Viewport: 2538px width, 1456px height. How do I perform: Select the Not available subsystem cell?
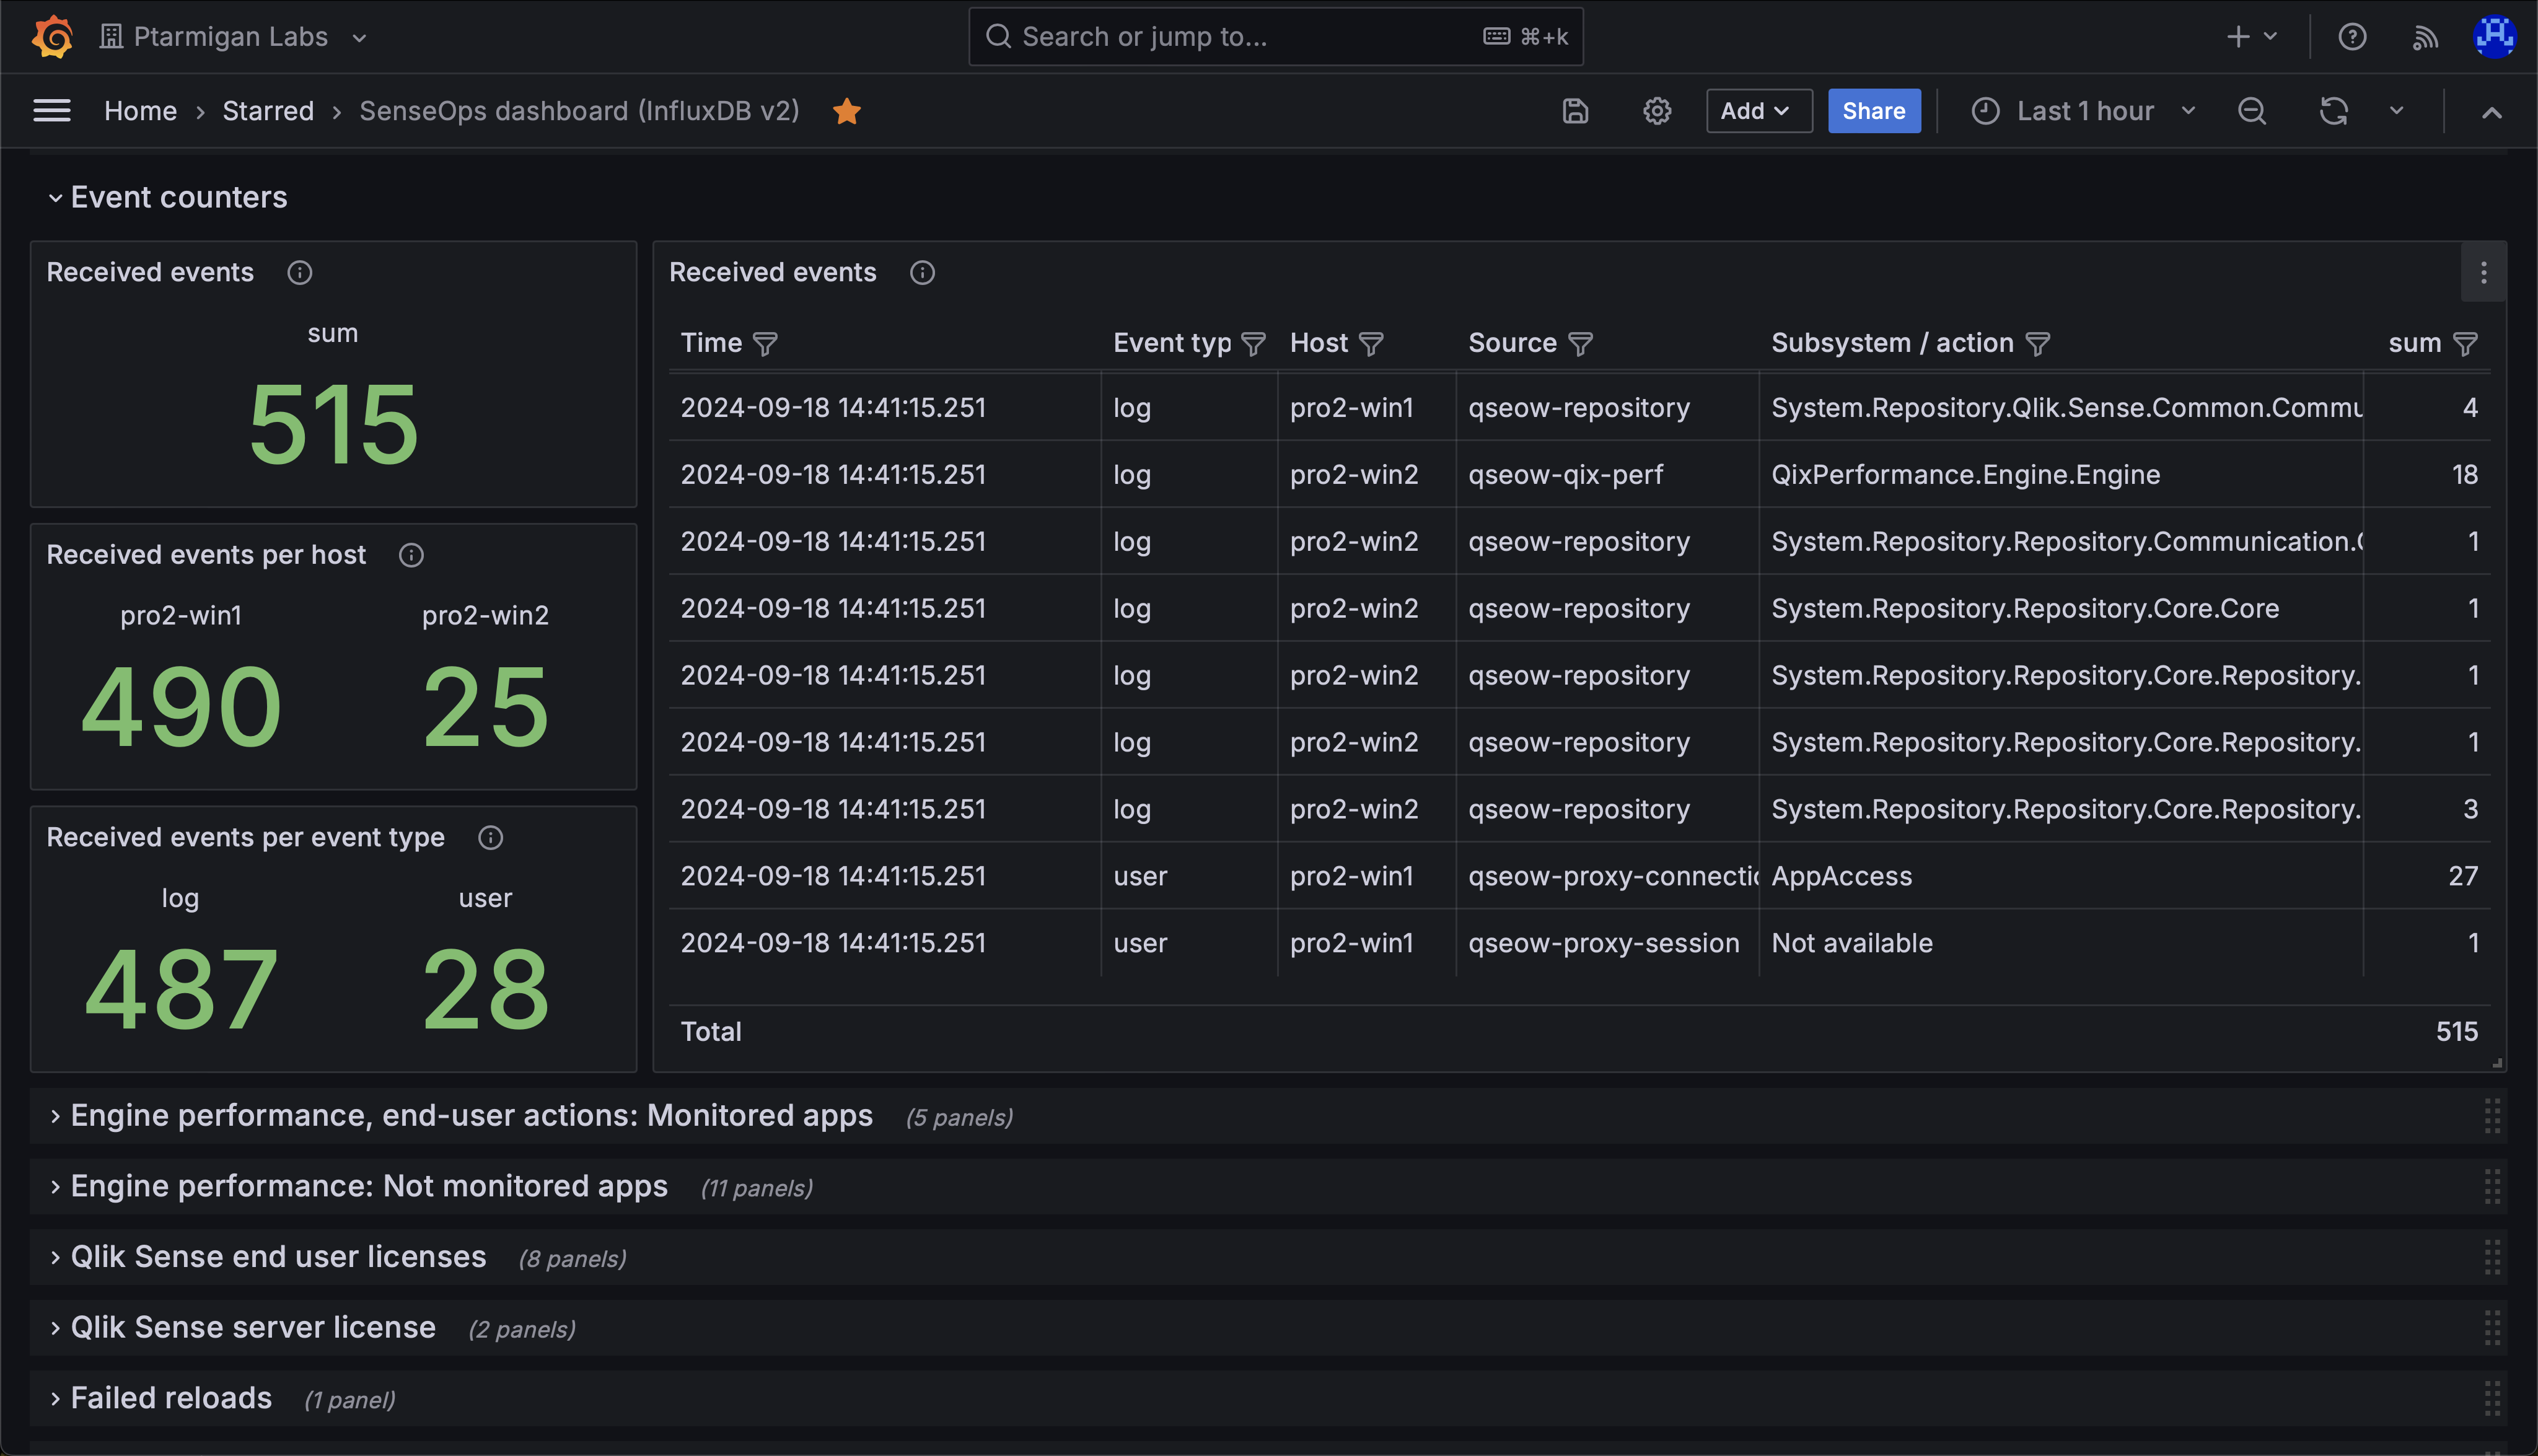[2060, 943]
